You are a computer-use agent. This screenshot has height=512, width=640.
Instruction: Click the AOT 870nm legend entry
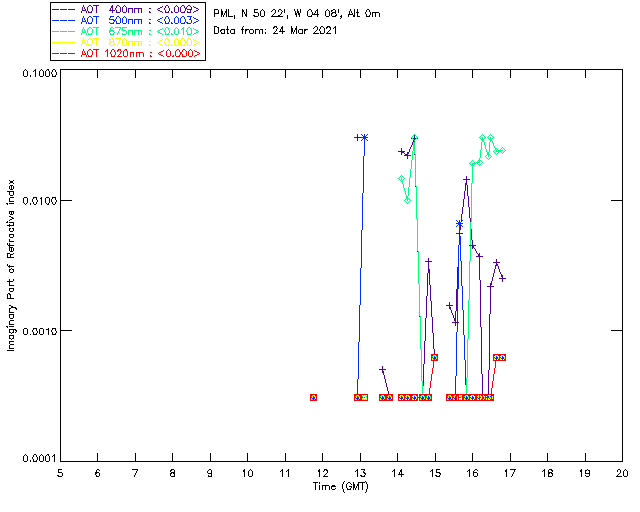(127, 42)
